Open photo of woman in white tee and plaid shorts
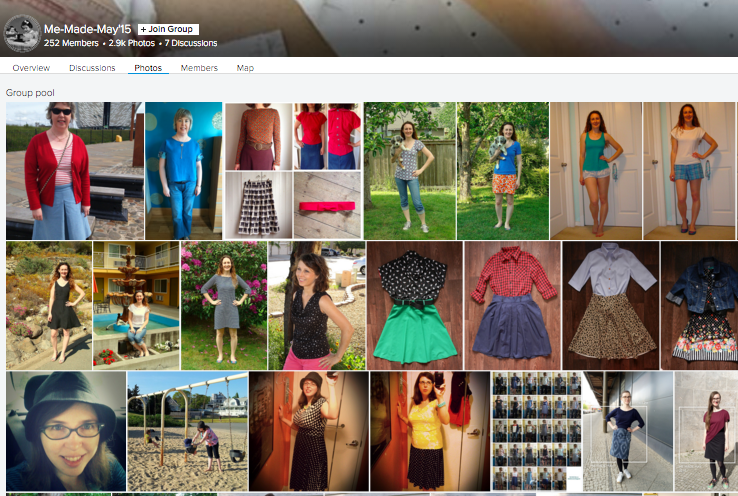Viewport: 738px width, 496px height. coord(689,171)
